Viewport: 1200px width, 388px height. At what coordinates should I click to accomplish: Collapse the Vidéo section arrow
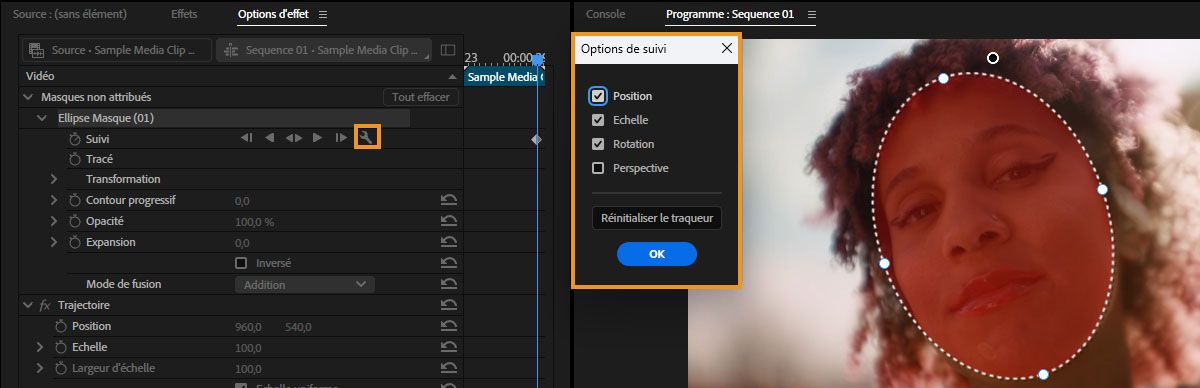452,76
